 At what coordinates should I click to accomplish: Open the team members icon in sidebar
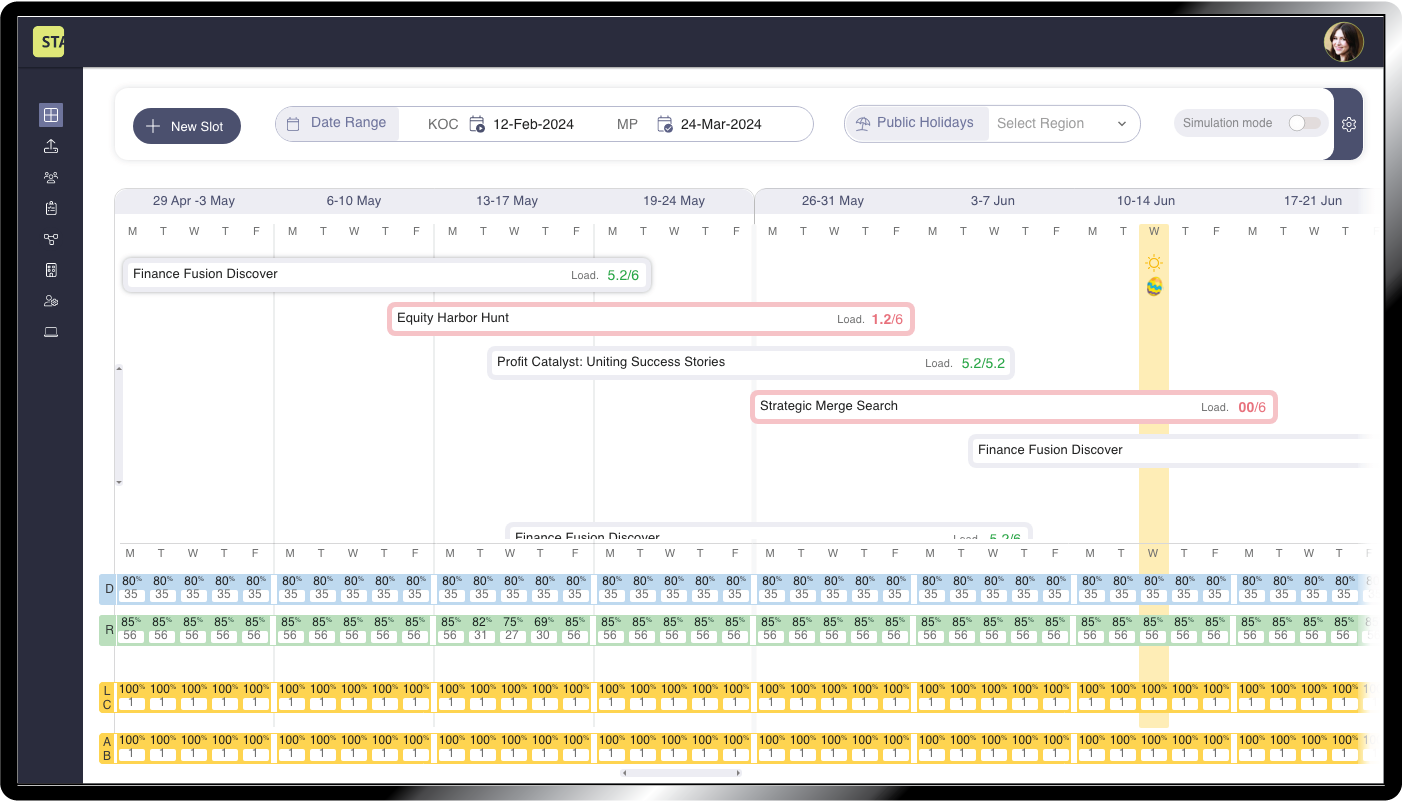pyautogui.click(x=51, y=178)
